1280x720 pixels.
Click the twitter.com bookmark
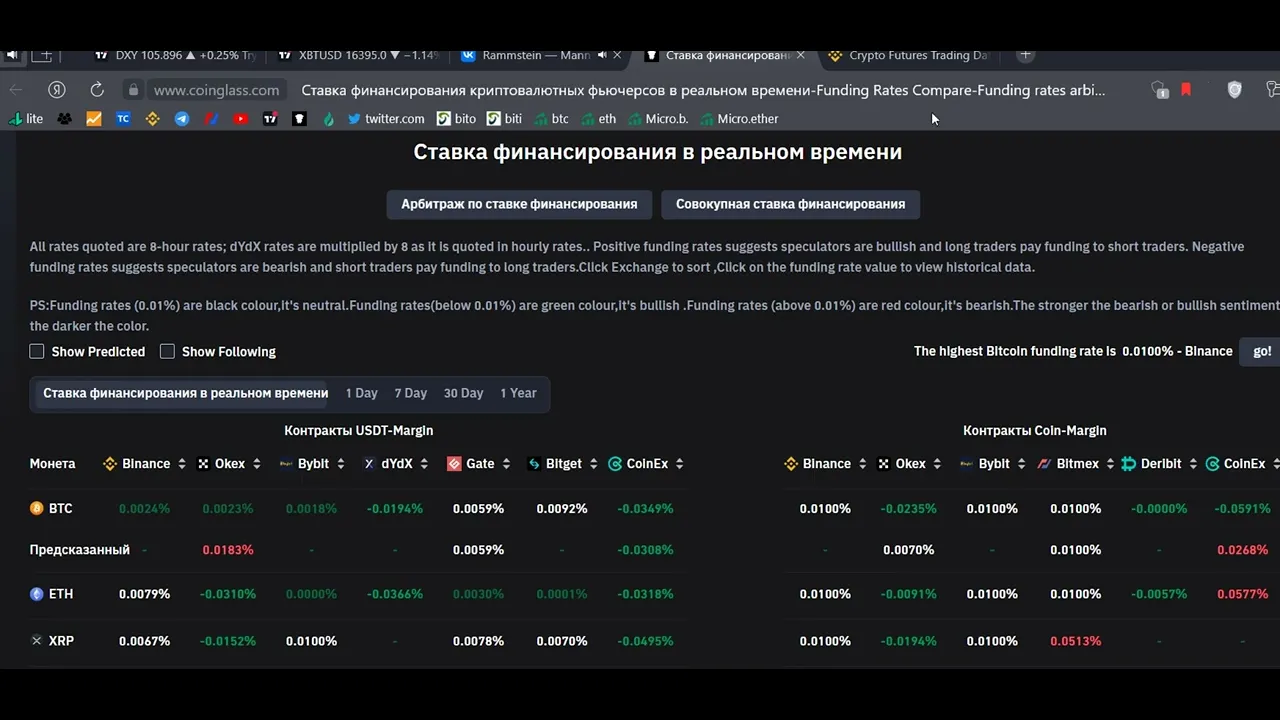[385, 118]
